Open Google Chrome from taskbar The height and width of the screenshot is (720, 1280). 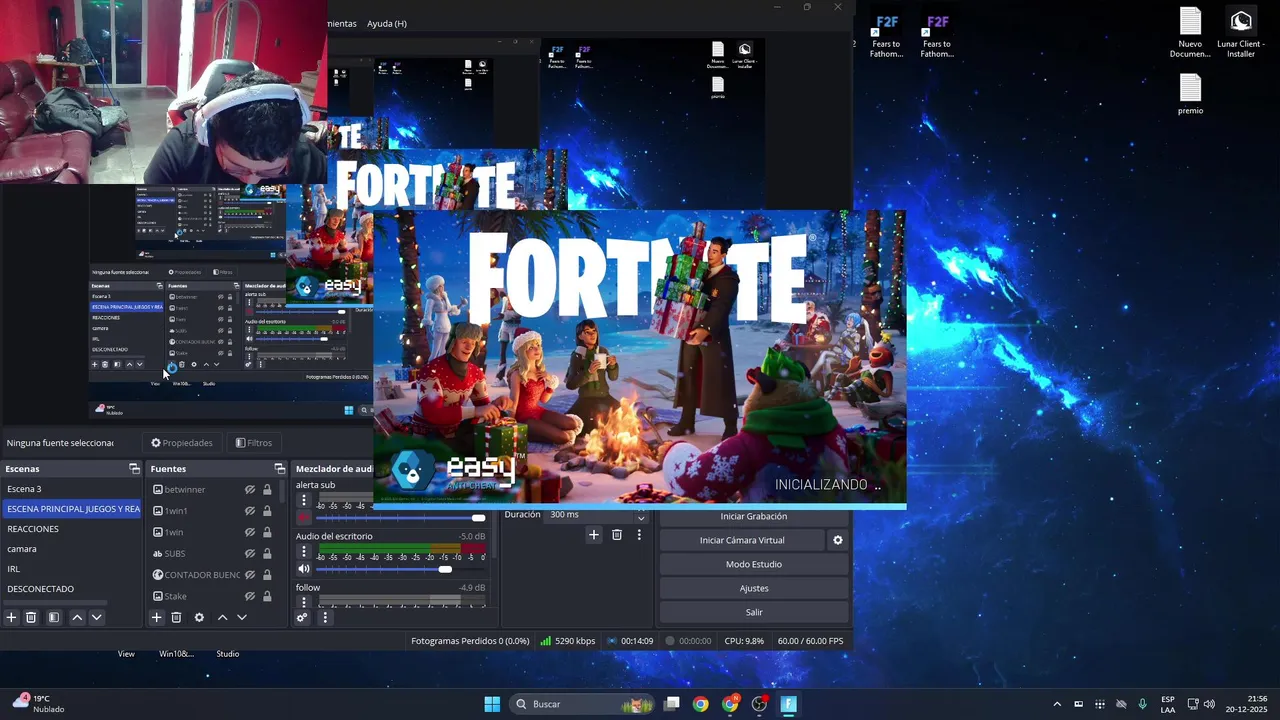[x=700, y=704]
